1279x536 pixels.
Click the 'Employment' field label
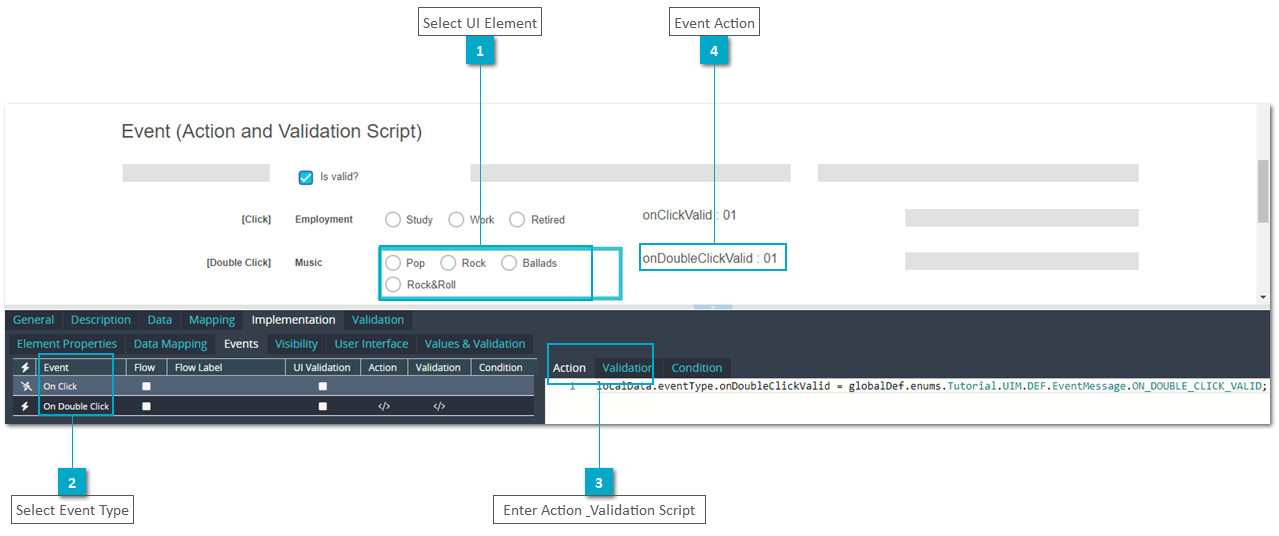[x=324, y=219]
